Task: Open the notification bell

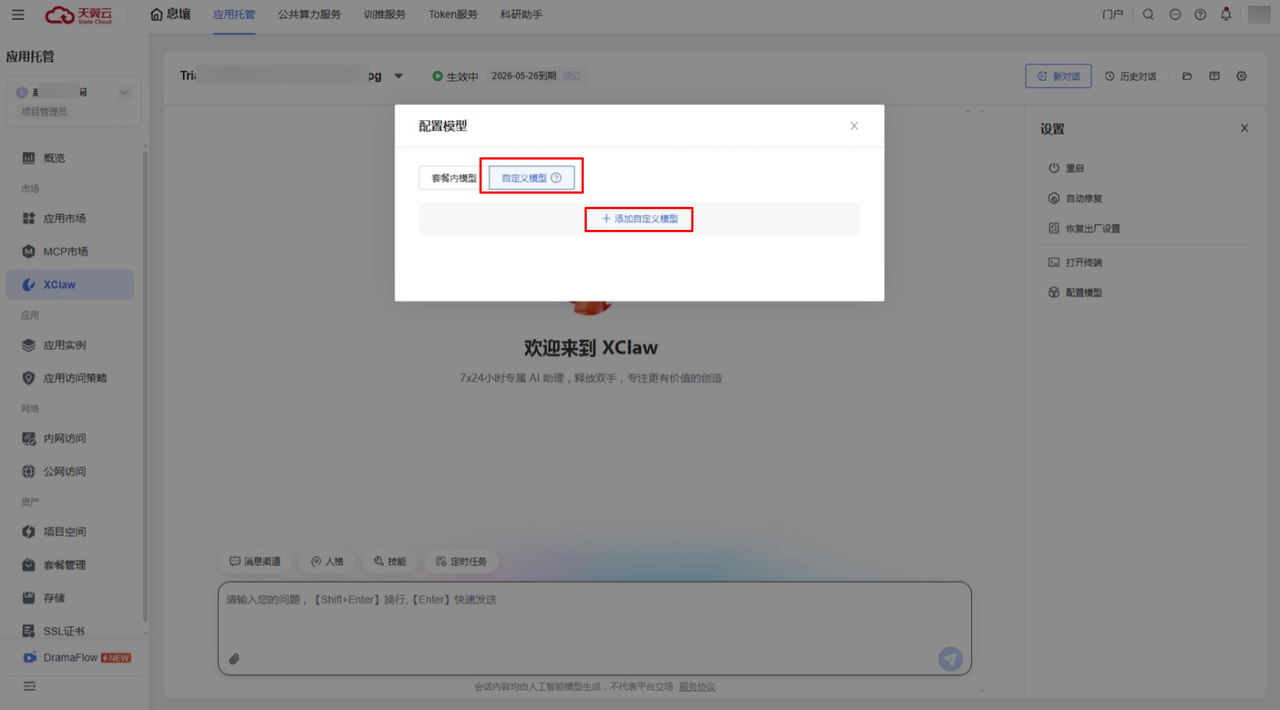Action: coord(1226,15)
